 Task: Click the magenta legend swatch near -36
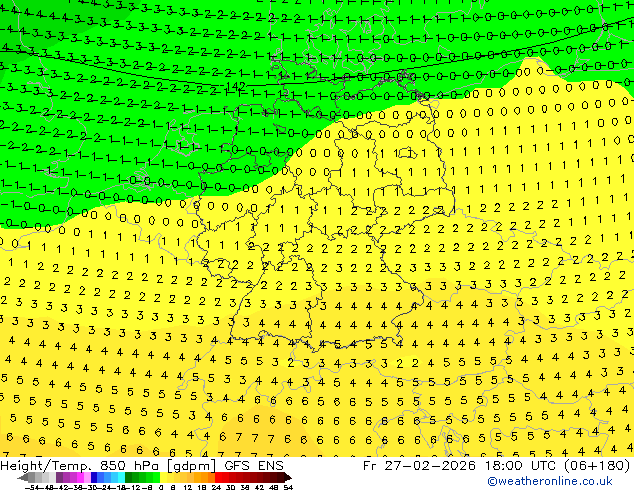tap(80, 478)
